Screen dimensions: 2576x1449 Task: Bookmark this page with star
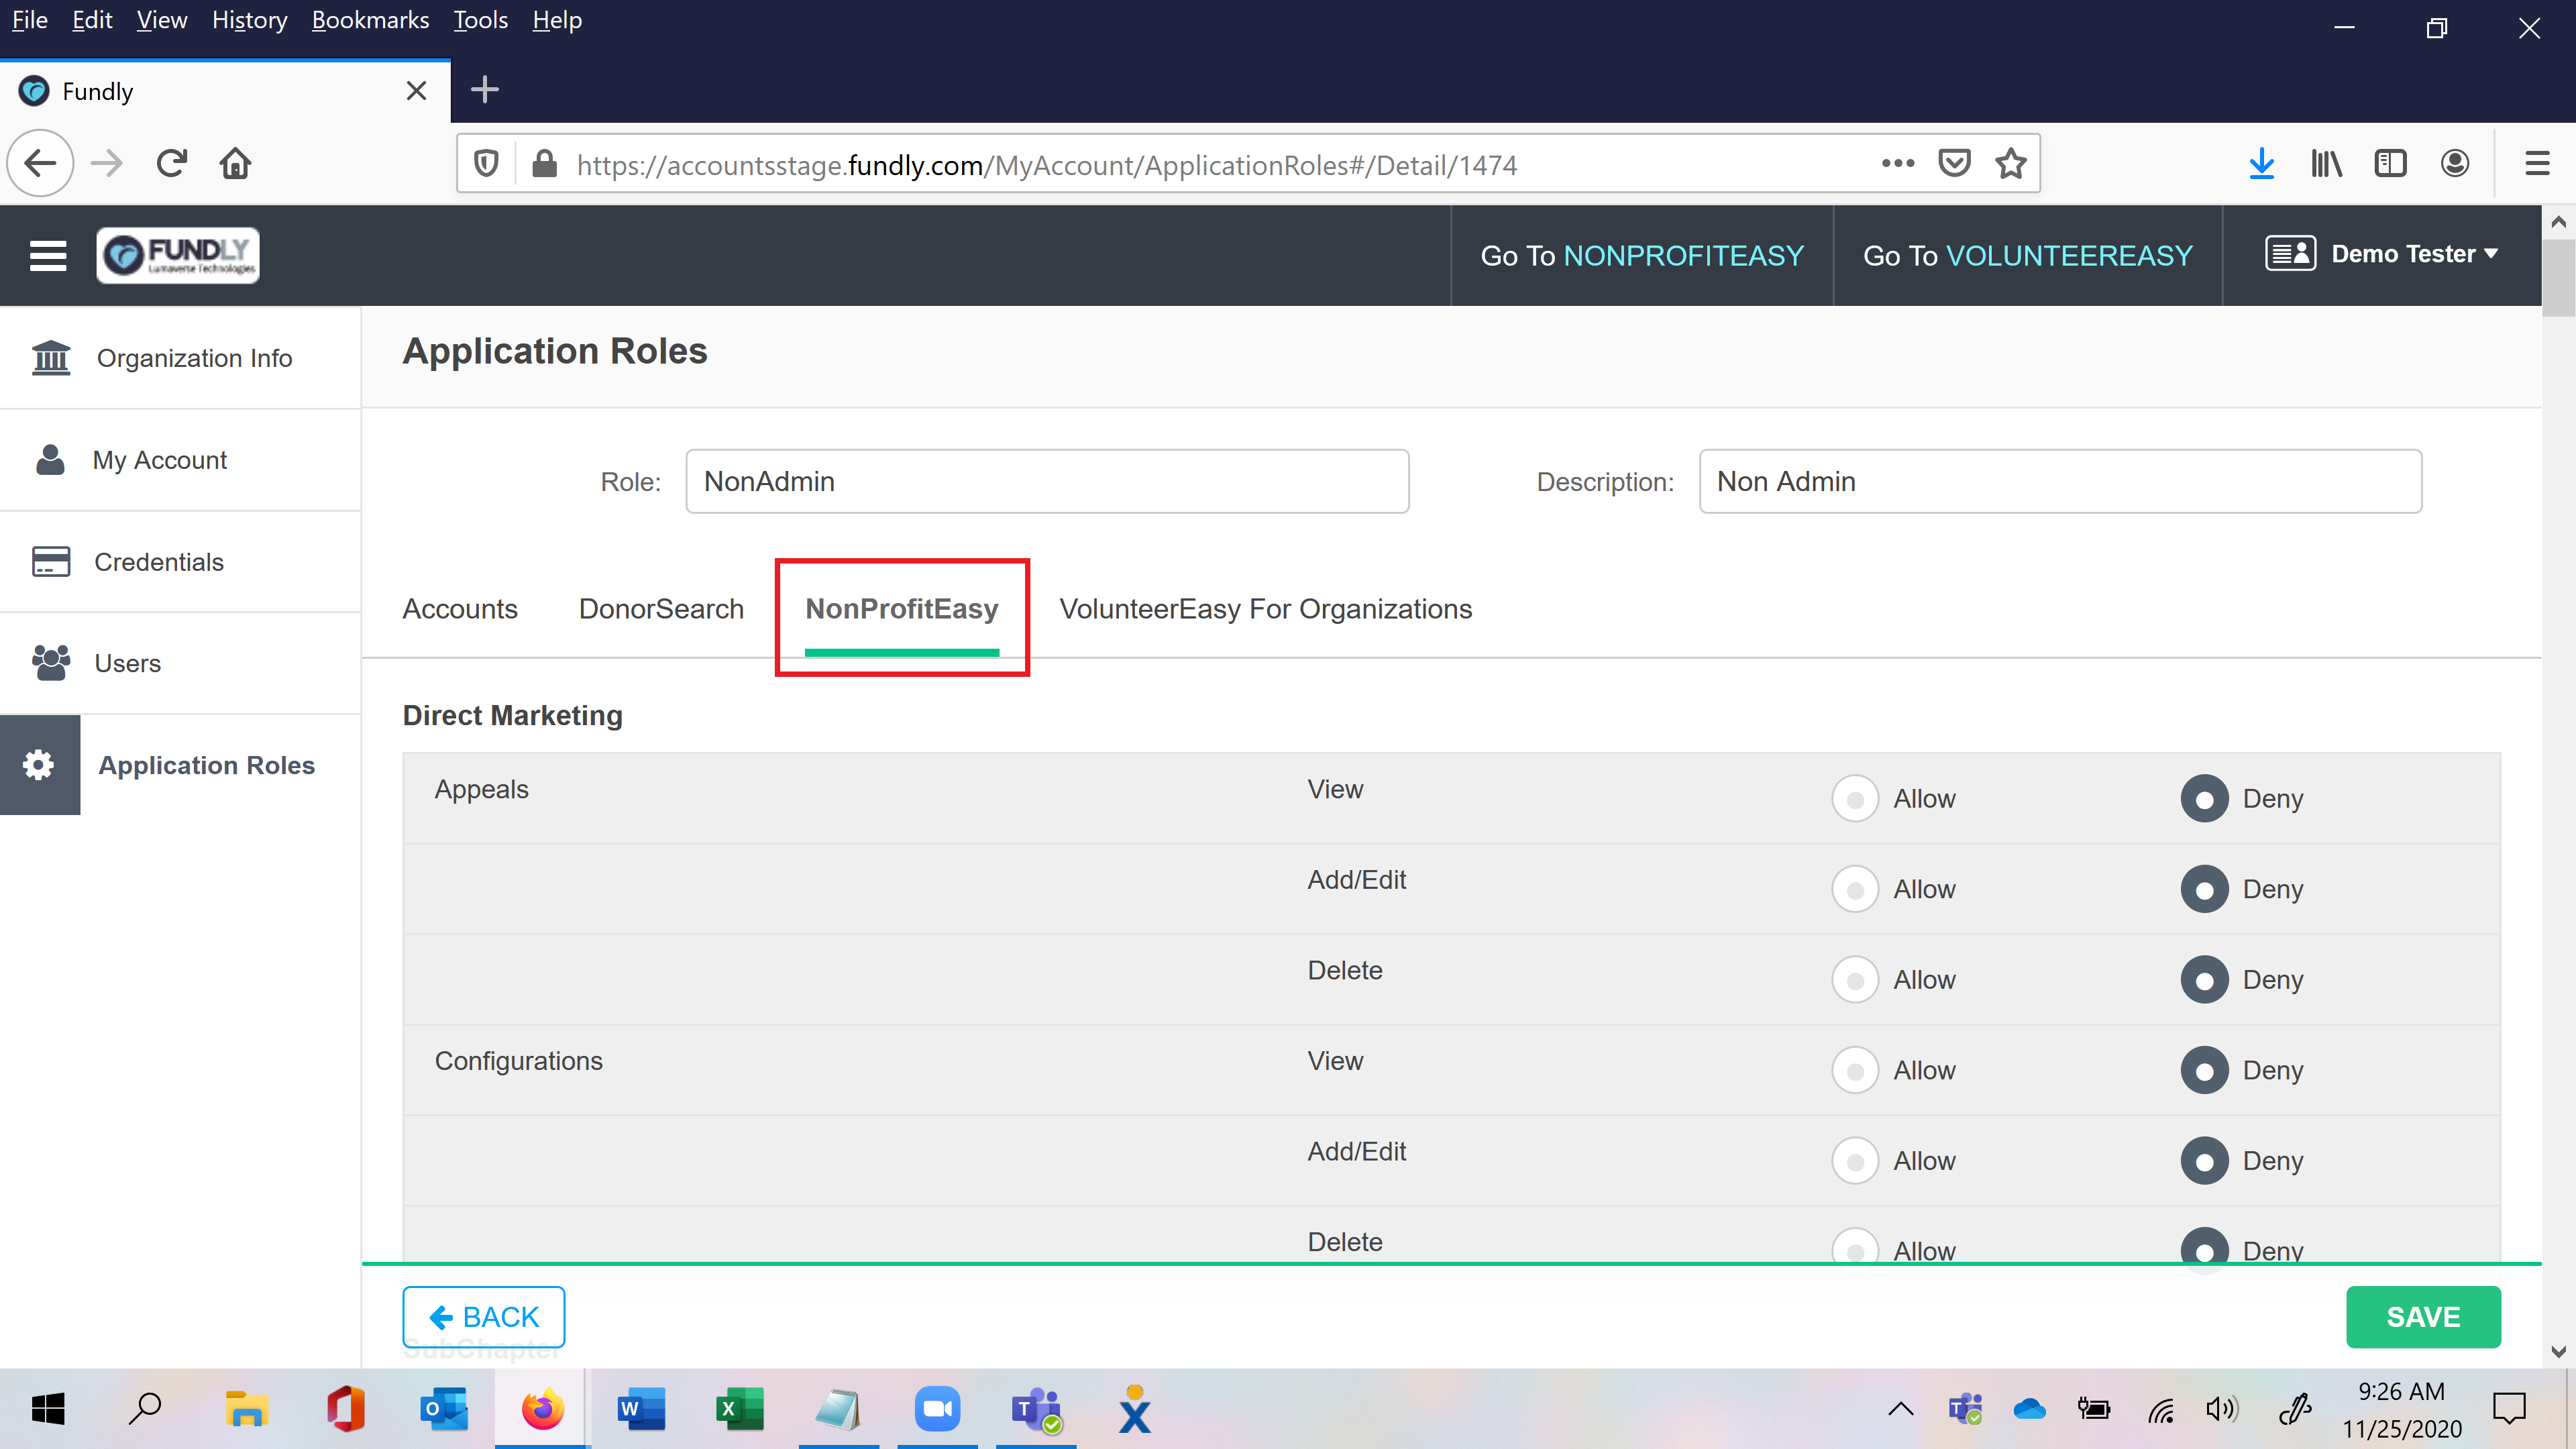[2010, 164]
